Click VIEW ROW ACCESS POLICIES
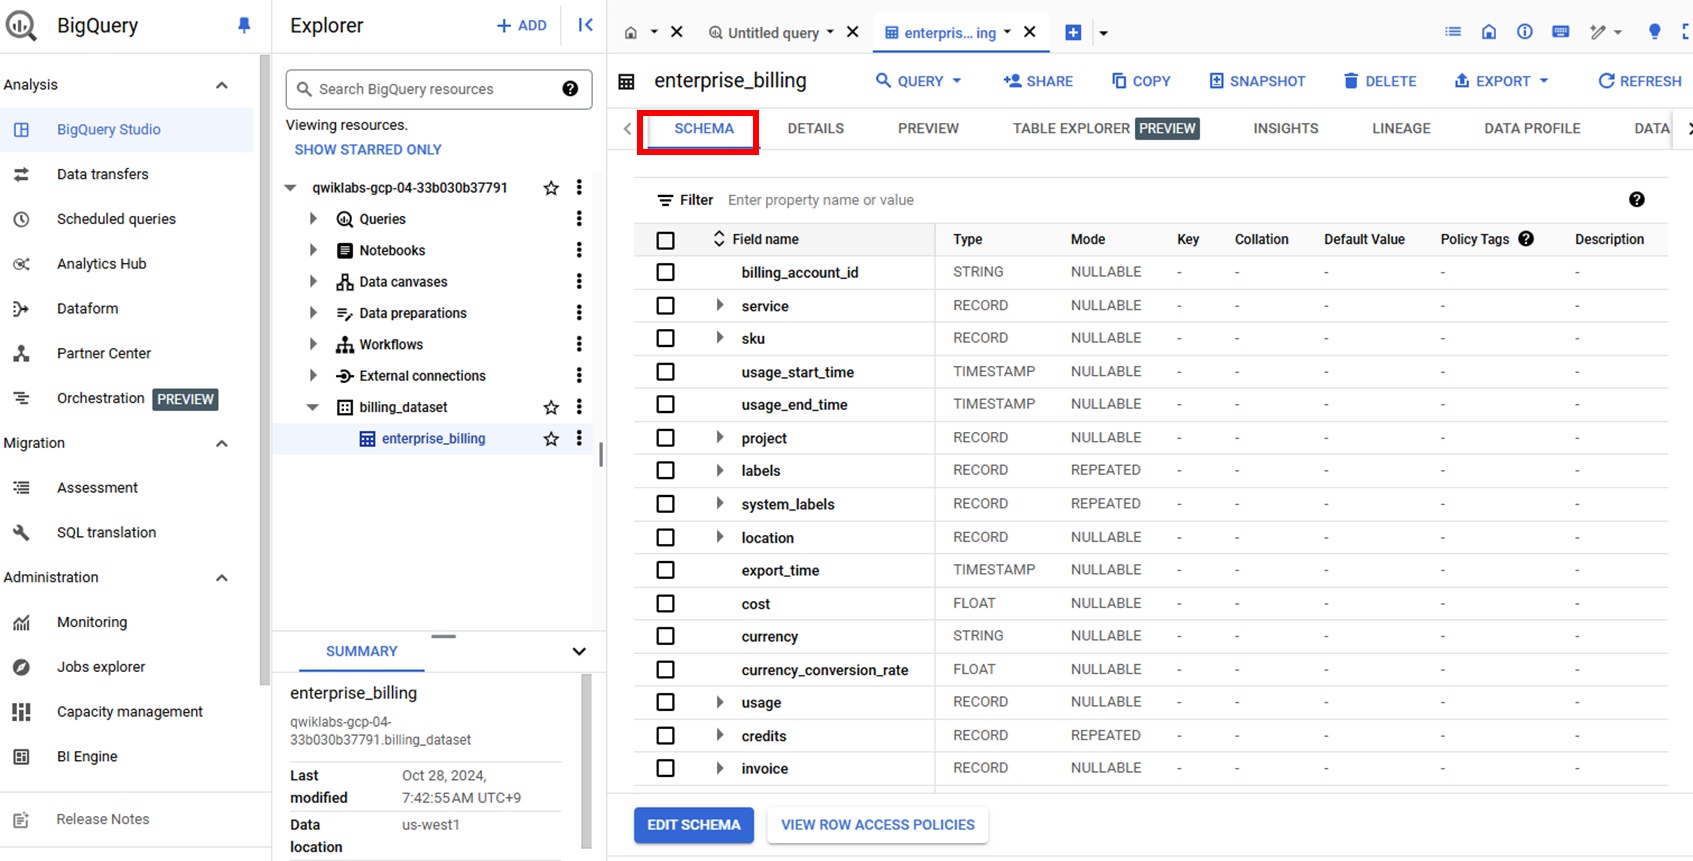The image size is (1693, 861). pos(878,825)
